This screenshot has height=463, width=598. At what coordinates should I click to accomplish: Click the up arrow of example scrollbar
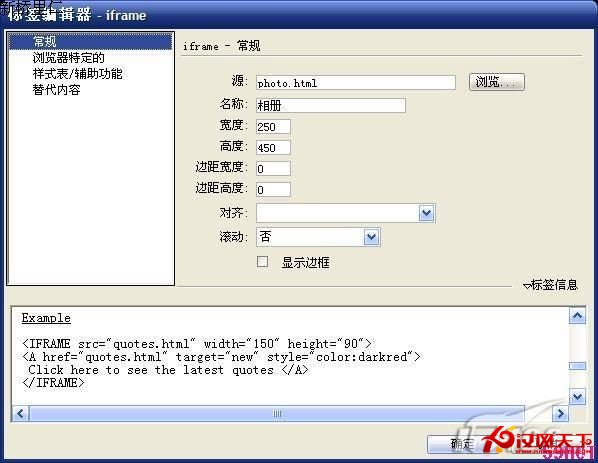click(577, 316)
